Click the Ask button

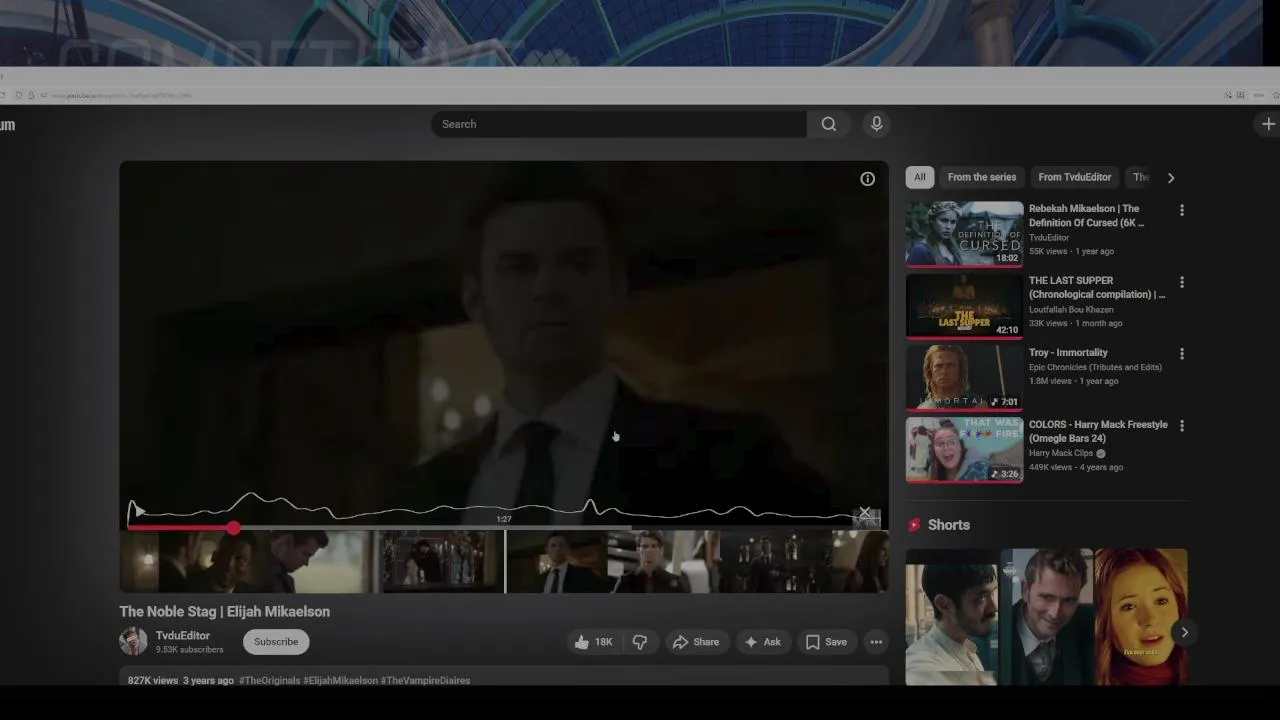(x=762, y=642)
